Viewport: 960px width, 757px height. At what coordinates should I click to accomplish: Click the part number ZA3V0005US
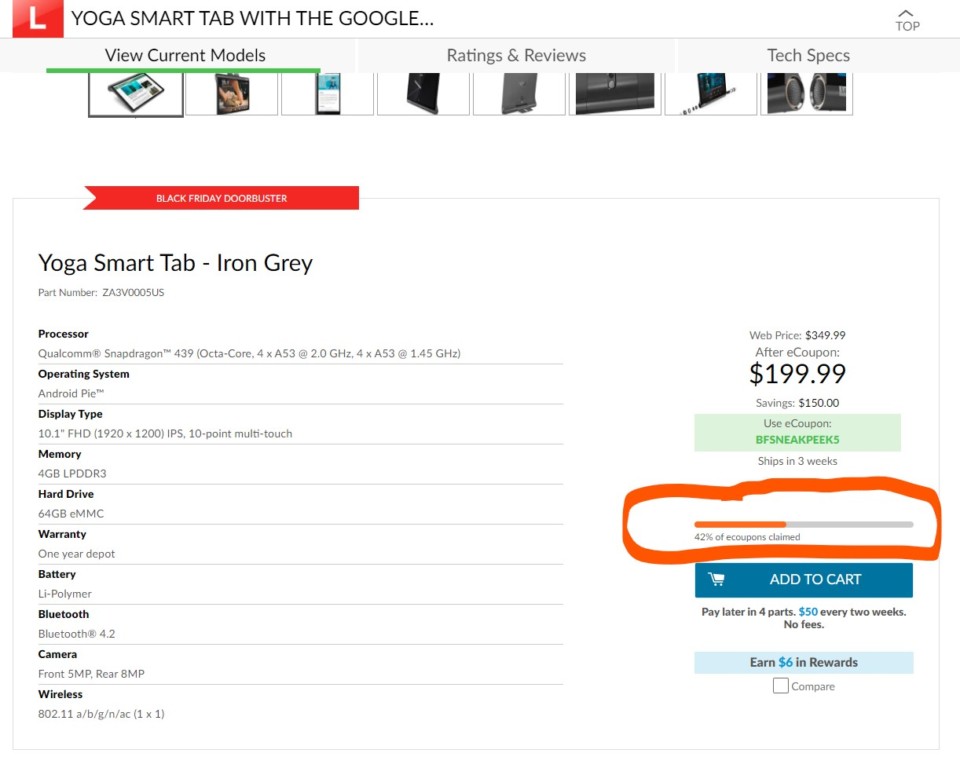pyautogui.click(x=133, y=292)
